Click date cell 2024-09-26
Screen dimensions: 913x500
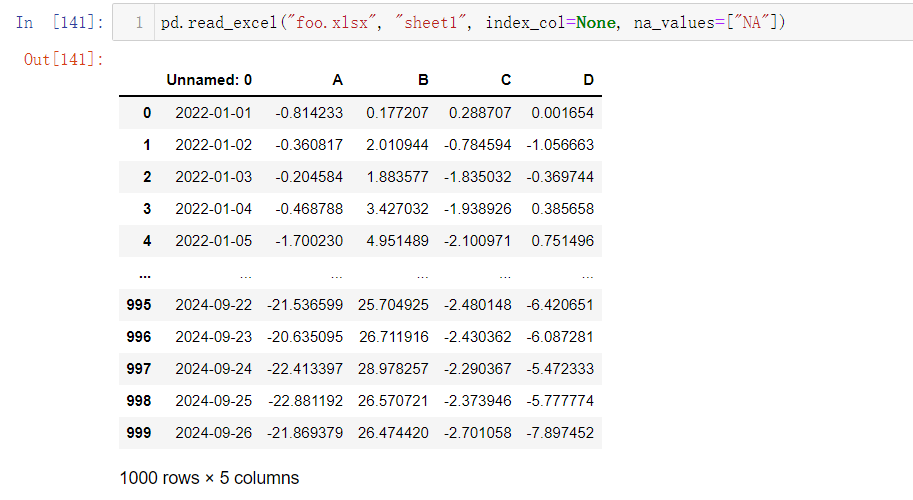point(214,433)
